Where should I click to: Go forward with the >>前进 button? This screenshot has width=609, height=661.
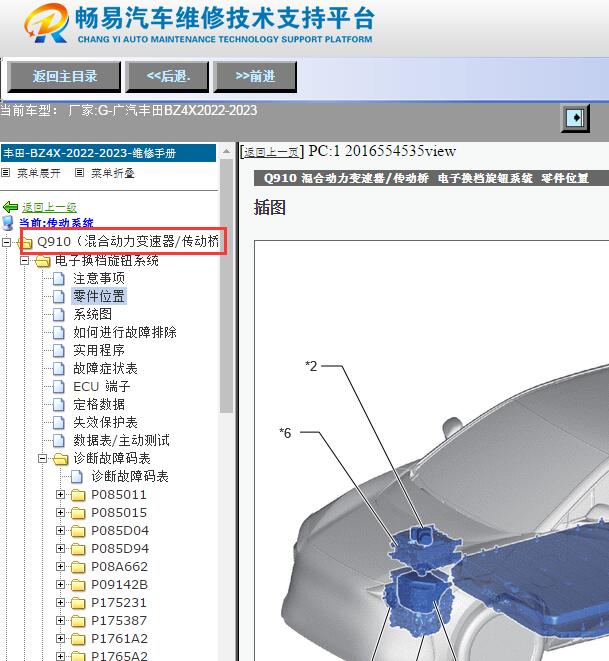click(x=255, y=77)
